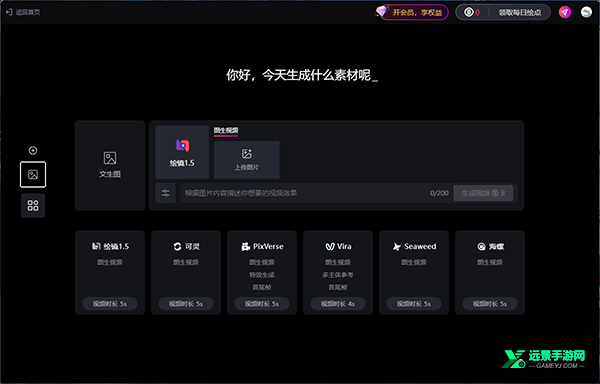The height and width of the screenshot is (384, 600).
Task: Click 视频时长 5s pill on 可灵 card
Action: point(186,304)
